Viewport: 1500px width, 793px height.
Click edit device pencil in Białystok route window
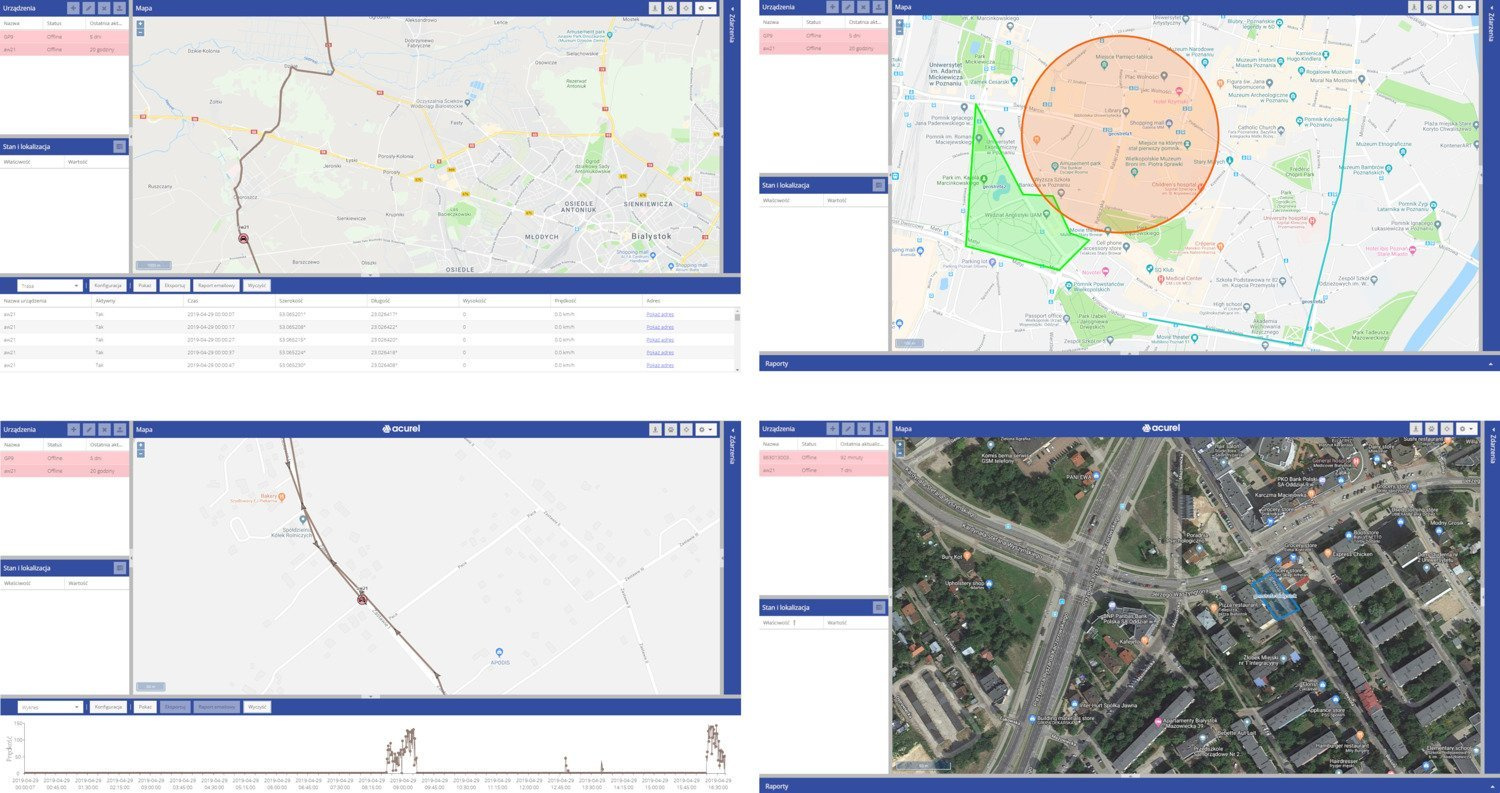pyautogui.click(x=89, y=7)
